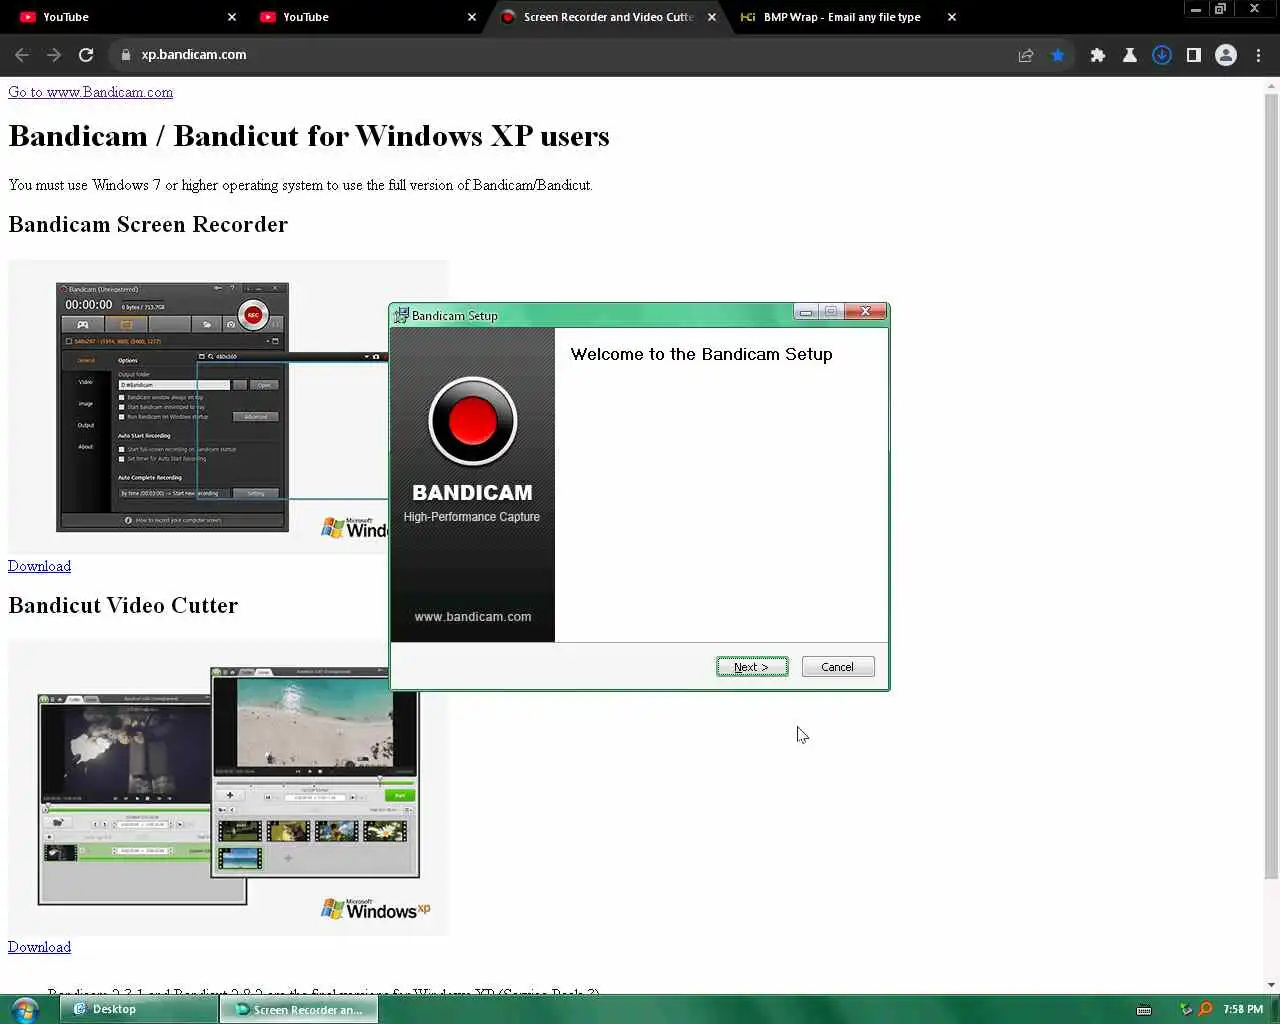Close the Screen Recorder tab

[712, 17]
